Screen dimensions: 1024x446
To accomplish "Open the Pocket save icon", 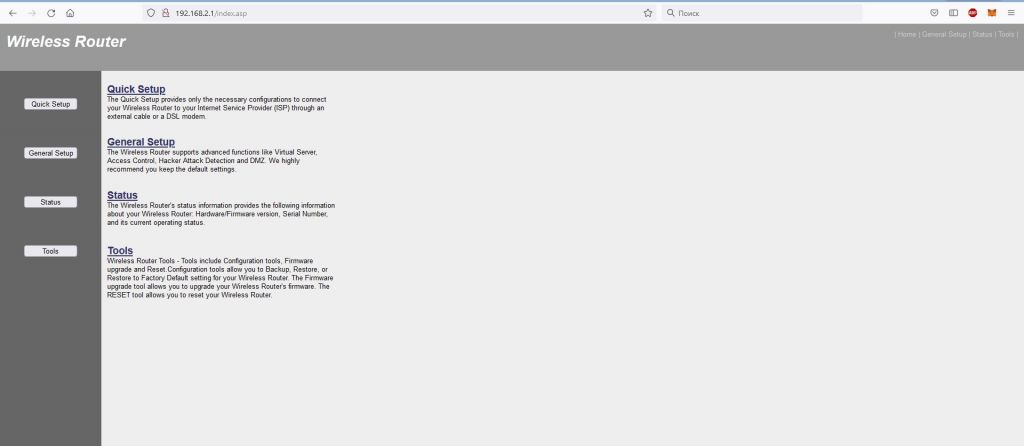I will pyautogui.click(x=935, y=13).
